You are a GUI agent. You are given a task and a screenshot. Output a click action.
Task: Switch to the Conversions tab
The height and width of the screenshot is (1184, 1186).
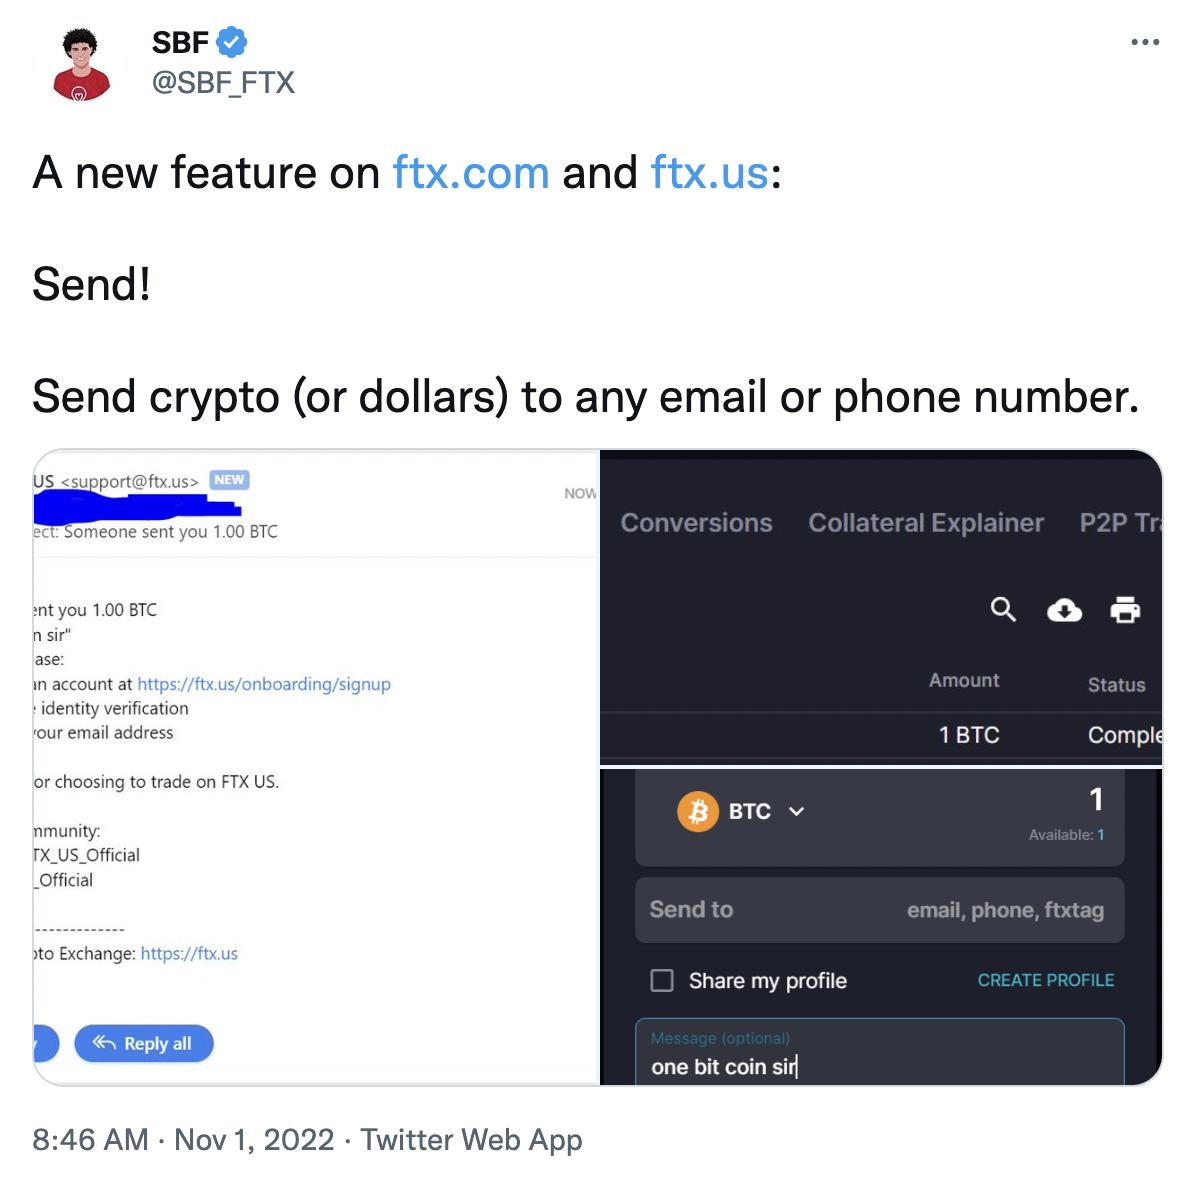tap(696, 523)
